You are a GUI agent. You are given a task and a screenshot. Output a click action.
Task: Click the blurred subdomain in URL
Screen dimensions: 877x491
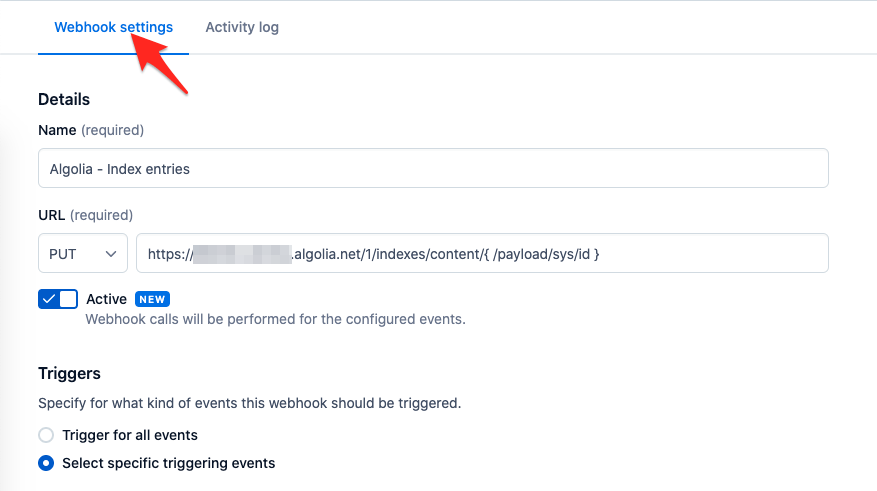242,254
